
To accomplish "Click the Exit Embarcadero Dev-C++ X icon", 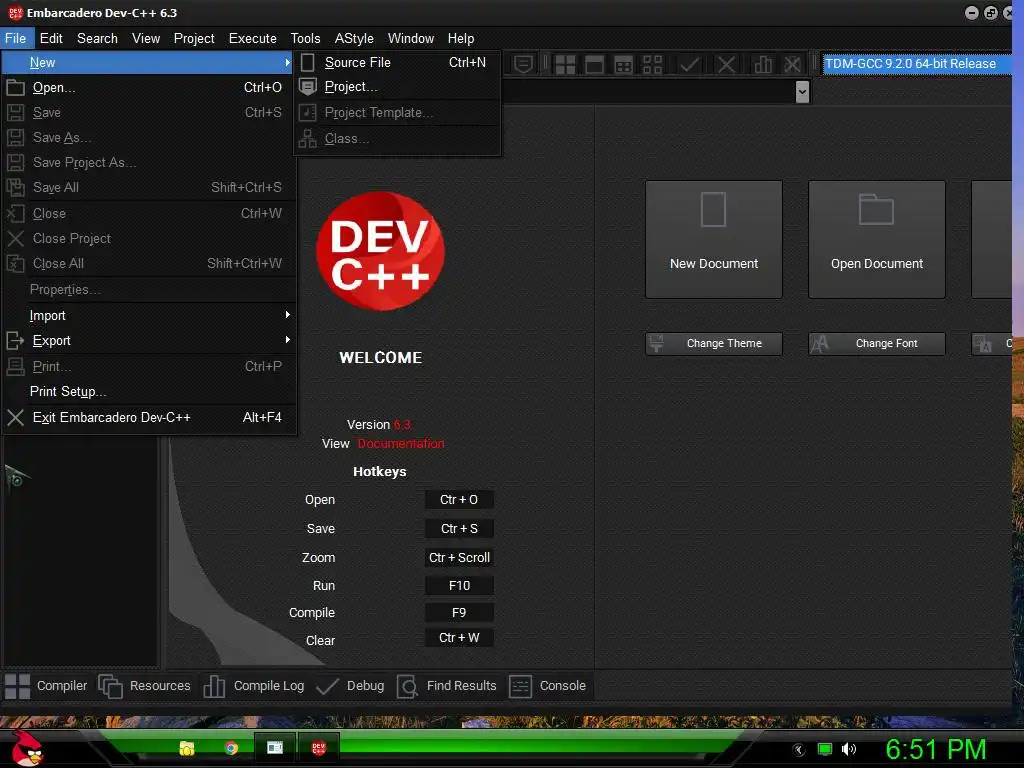I will 16,417.
